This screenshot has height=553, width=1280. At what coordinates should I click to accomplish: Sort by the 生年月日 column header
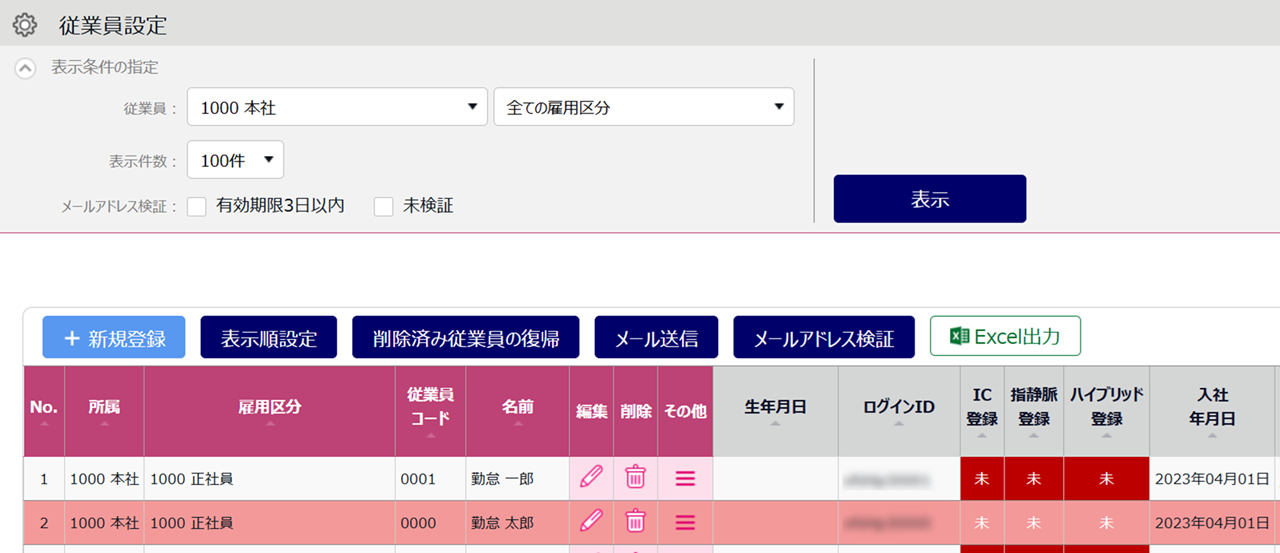tap(775, 411)
